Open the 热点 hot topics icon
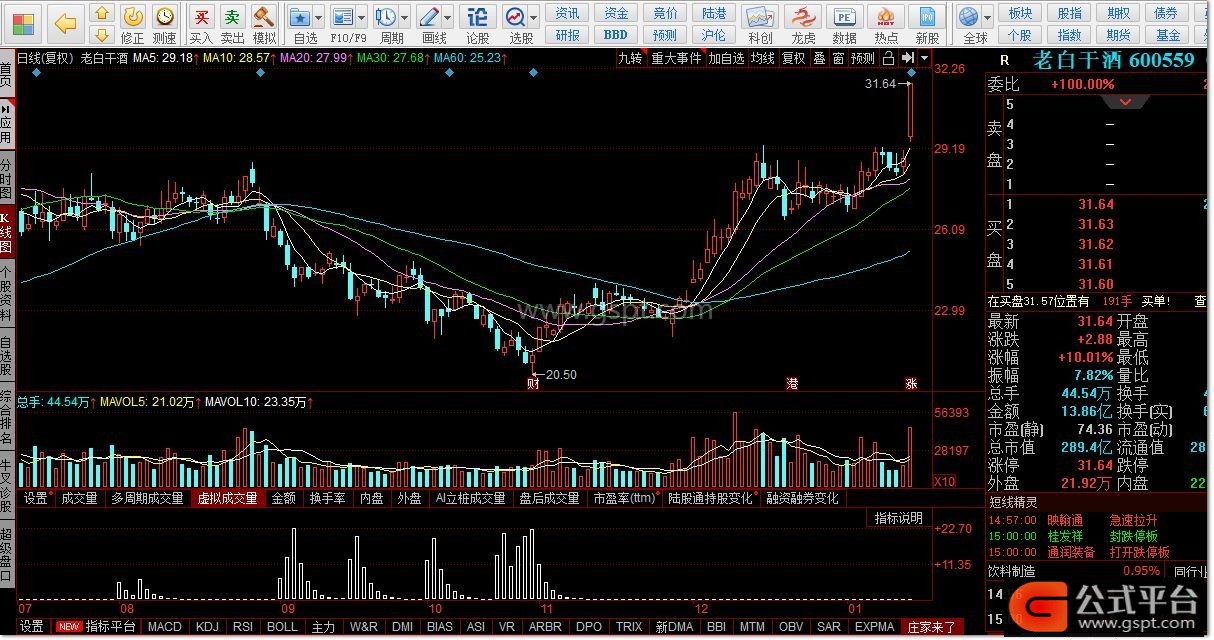 [886, 24]
